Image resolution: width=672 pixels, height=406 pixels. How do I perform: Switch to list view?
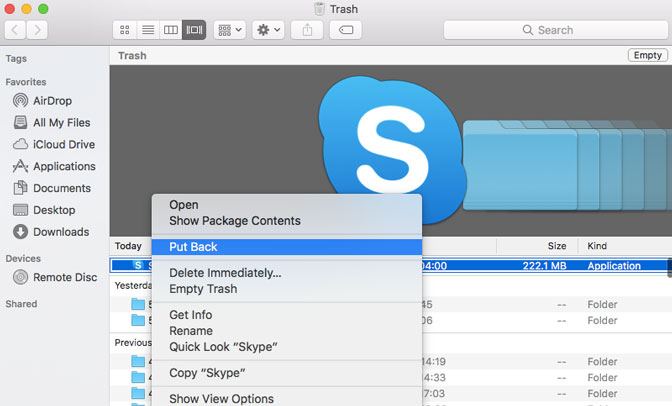click(x=148, y=30)
